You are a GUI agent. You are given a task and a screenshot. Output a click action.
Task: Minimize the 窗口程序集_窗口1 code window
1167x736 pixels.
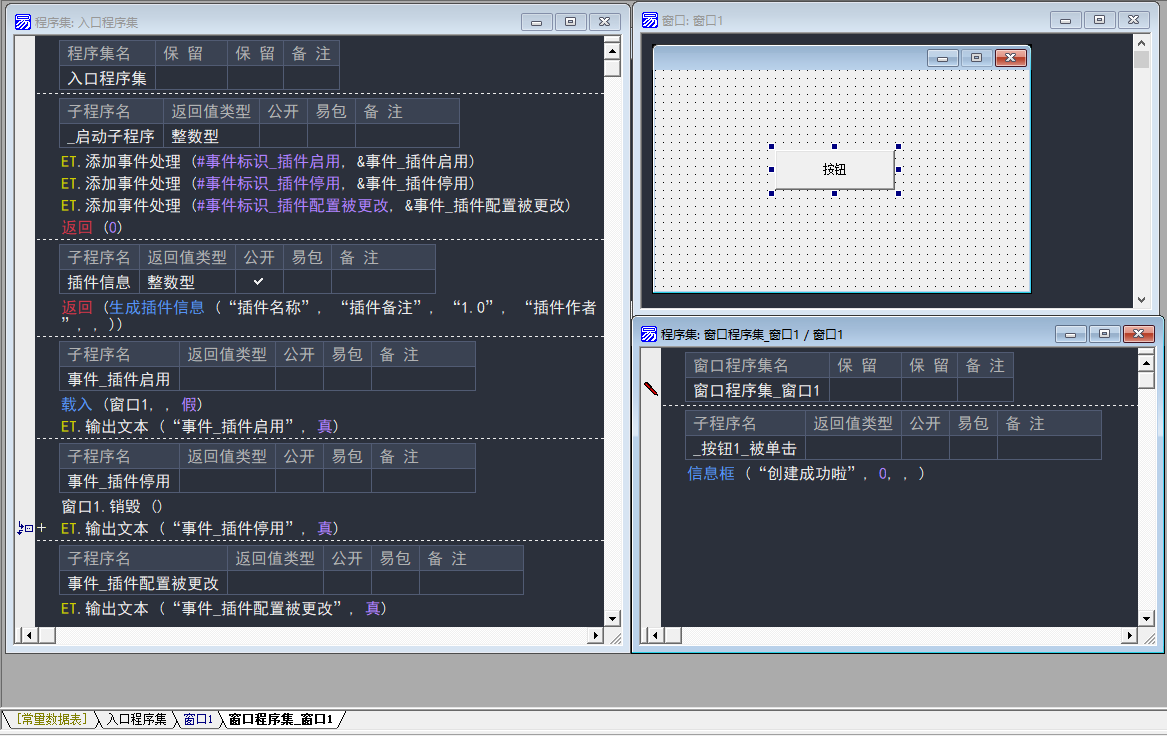pos(1070,334)
